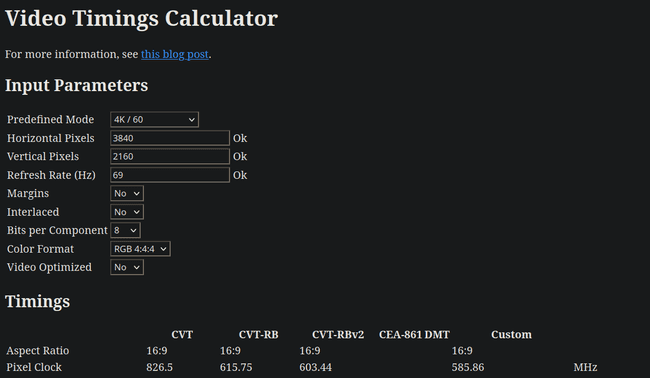Select the Custom pixel clock value 585.86
The width and height of the screenshot is (650, 378).
click(468, 367)
